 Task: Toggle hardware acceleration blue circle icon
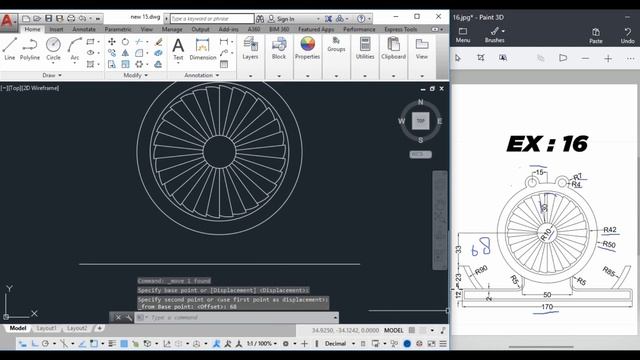coord(407,344)
